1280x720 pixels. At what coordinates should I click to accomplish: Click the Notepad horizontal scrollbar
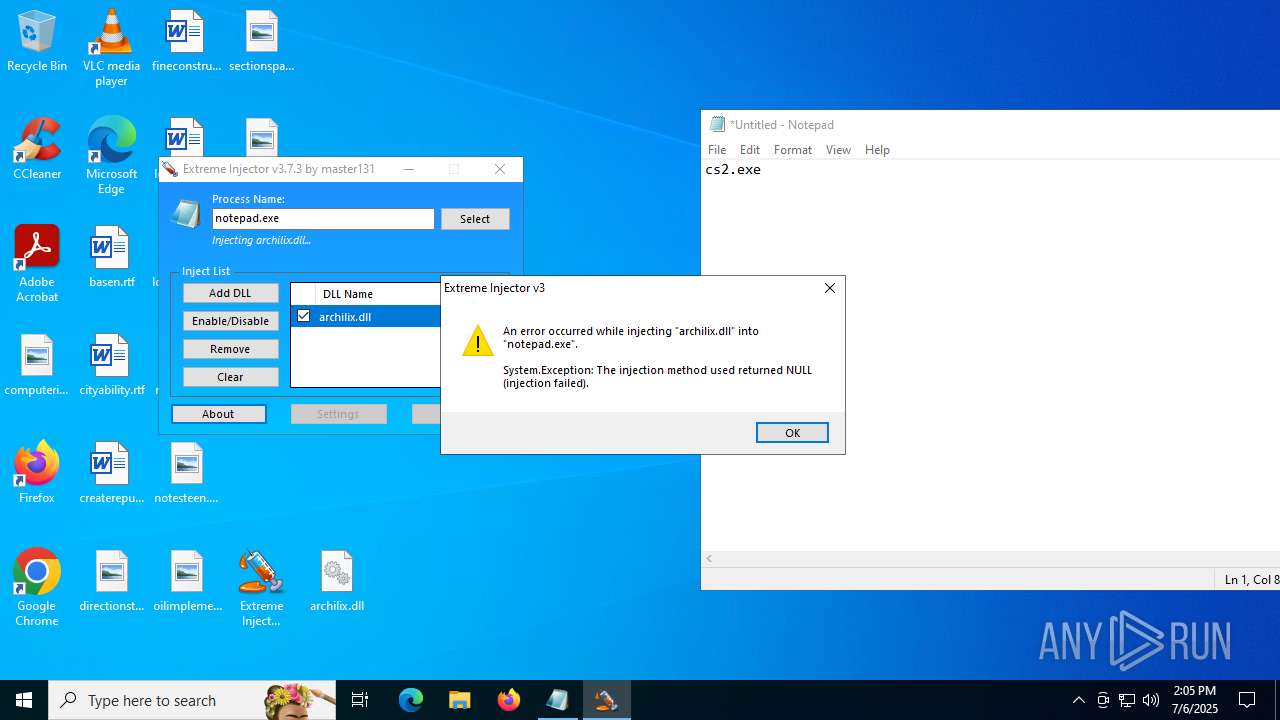pos(990,558)
